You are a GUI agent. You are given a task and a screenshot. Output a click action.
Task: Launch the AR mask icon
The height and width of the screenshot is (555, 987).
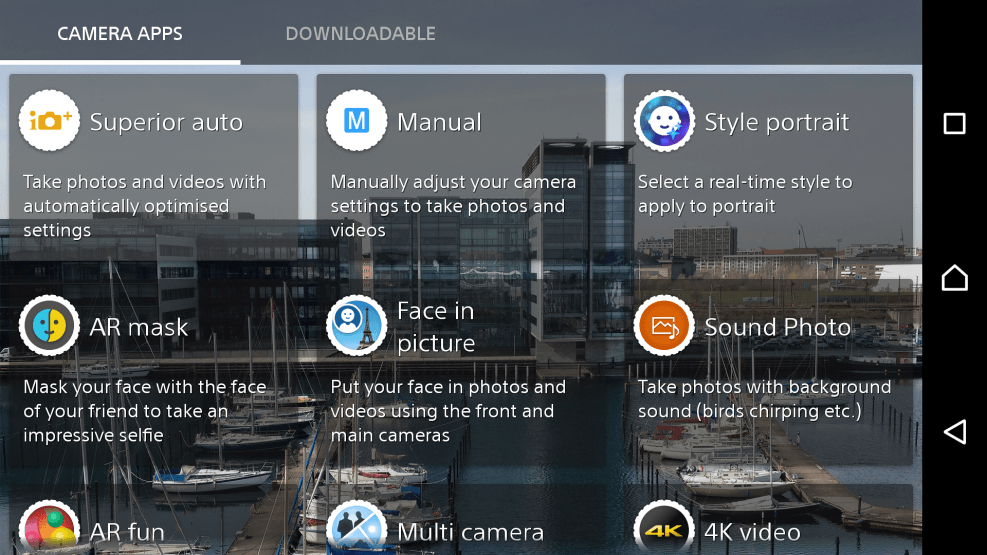tap(49, 326)
